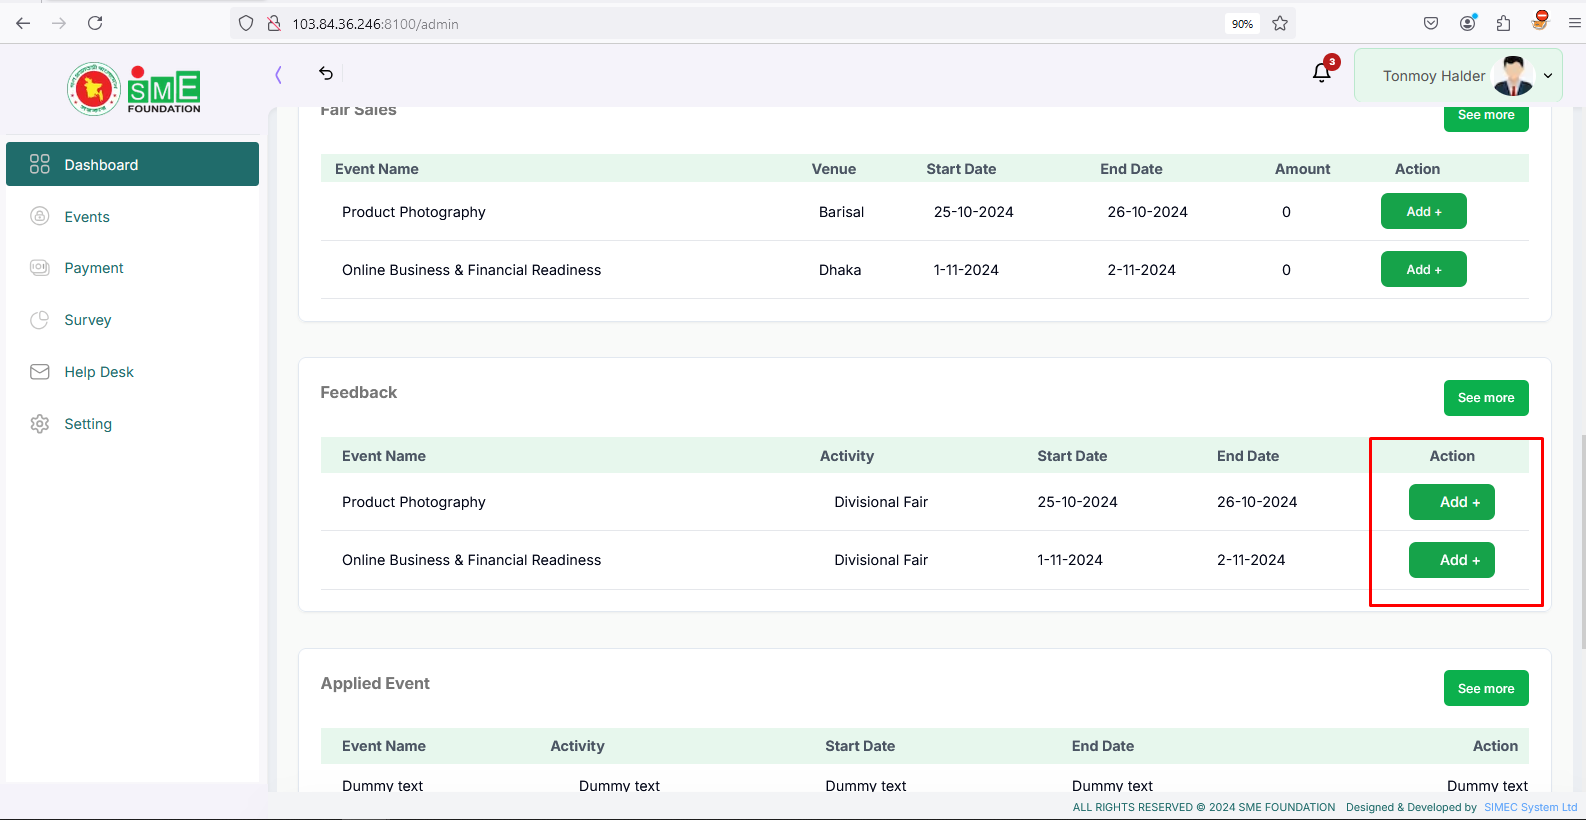Click 25-10-2024 start date in Fair Sales
The image size is (1586, 820).
[x=974, y=212]
